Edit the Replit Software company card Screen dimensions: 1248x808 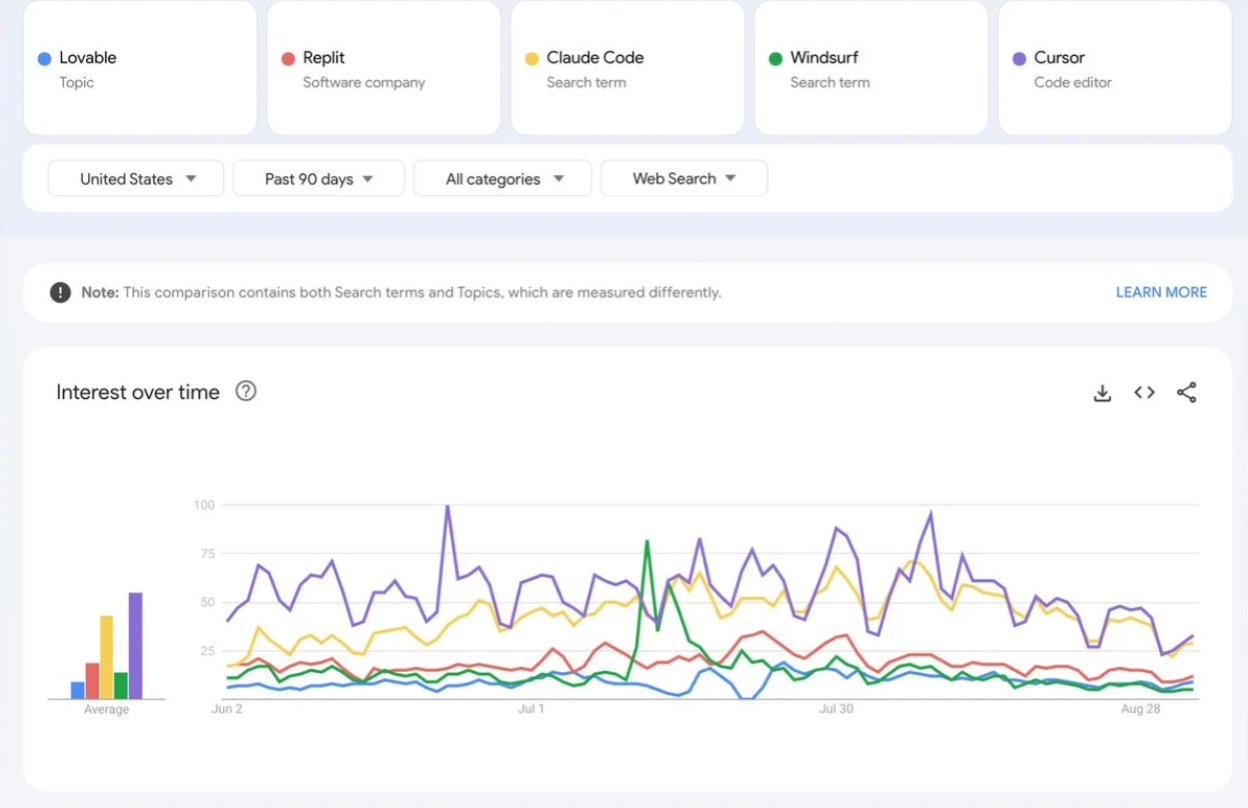(384, 68)
